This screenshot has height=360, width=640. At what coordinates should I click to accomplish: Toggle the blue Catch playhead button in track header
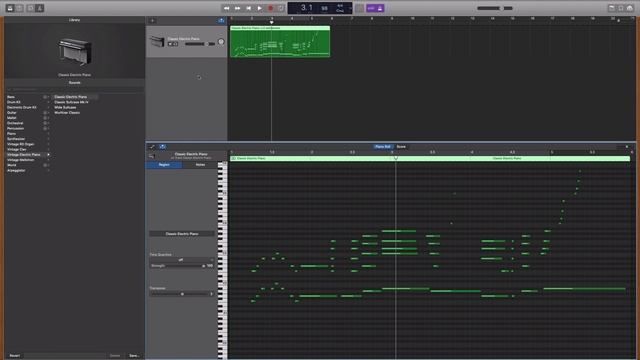(221, 20)
